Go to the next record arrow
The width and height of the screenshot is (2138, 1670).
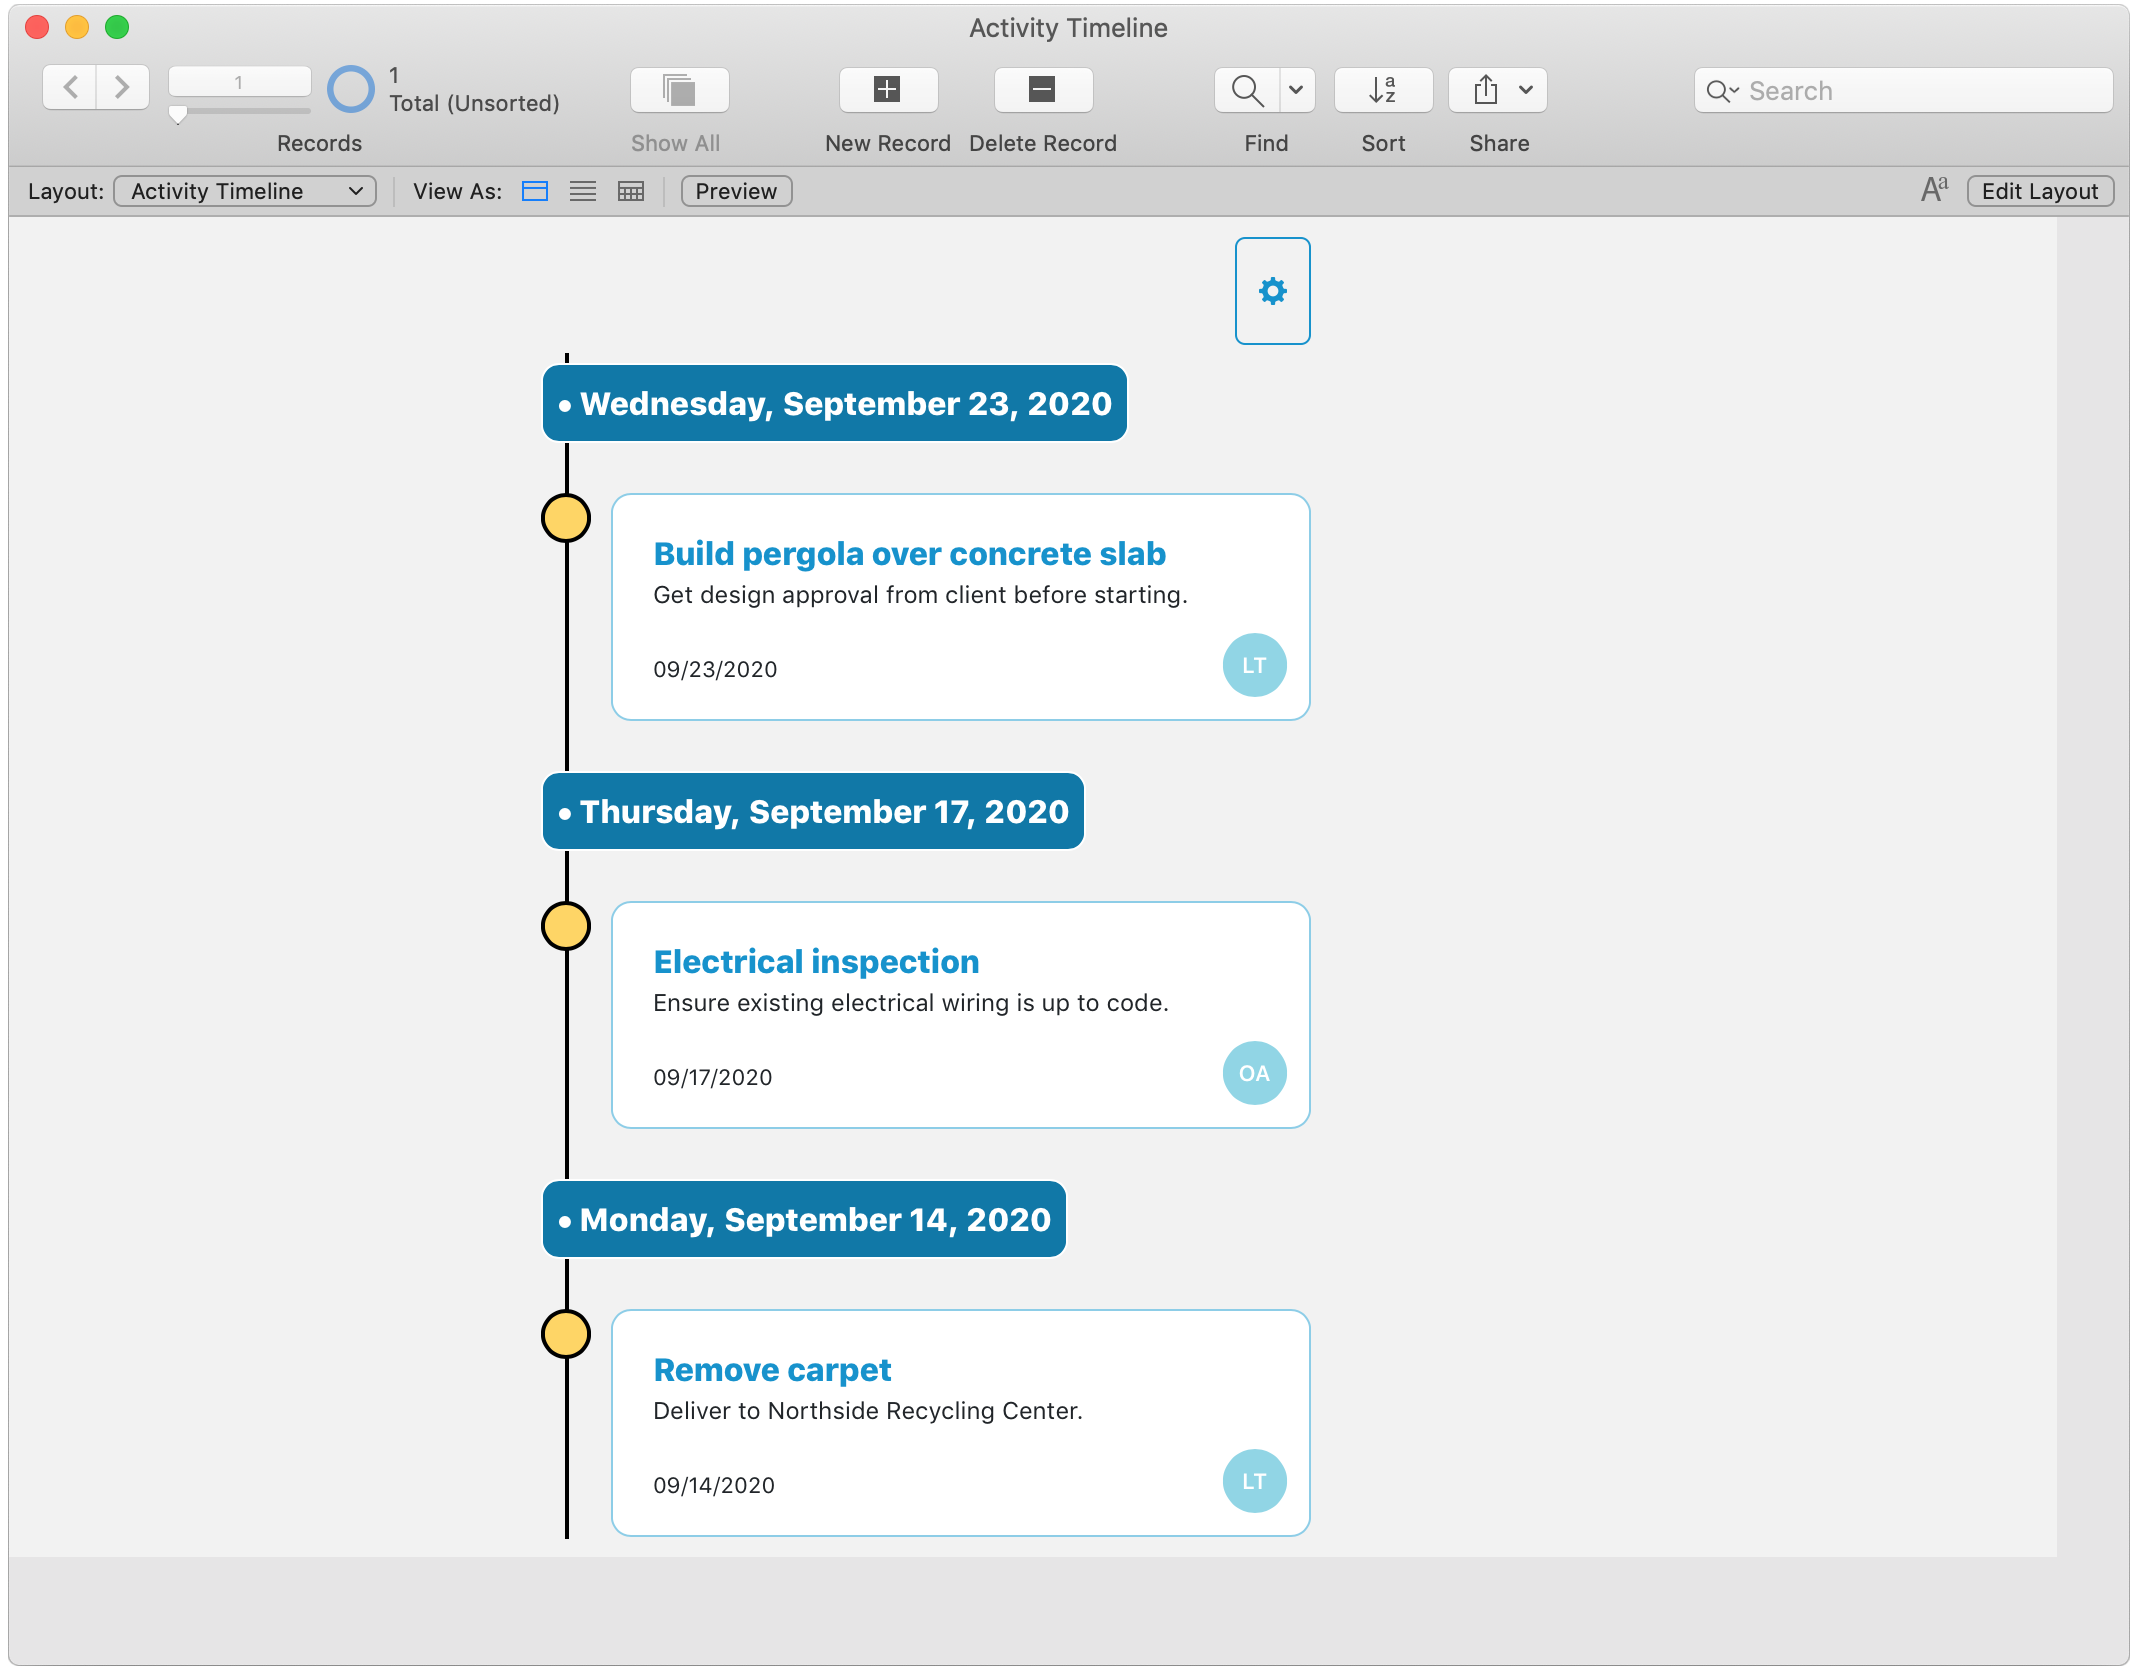[122, 88]
